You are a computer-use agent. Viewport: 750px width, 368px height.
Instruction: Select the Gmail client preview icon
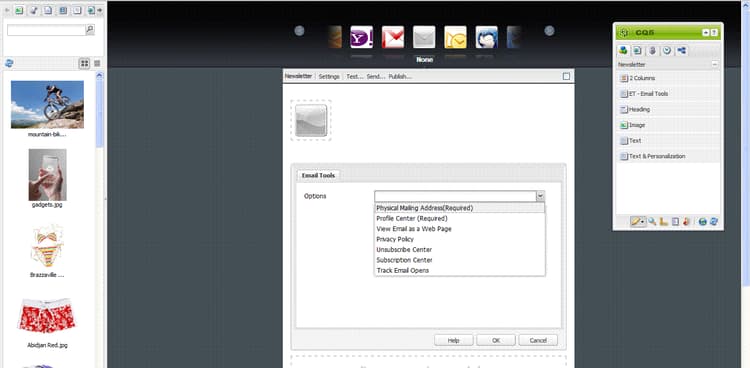pyautogui.click(x=393, y=37)
